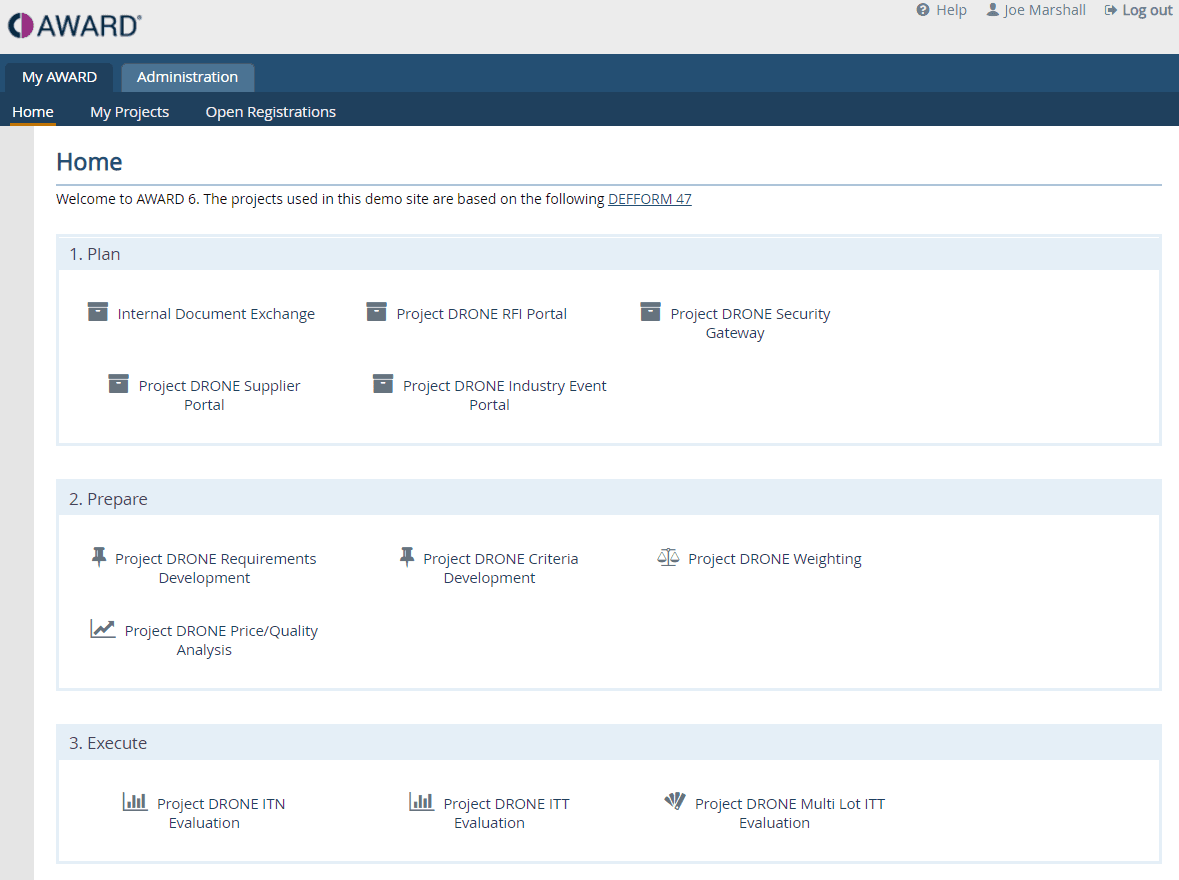Click the archive icon for Project DRONE RFI Portal

tap(376, 312)
